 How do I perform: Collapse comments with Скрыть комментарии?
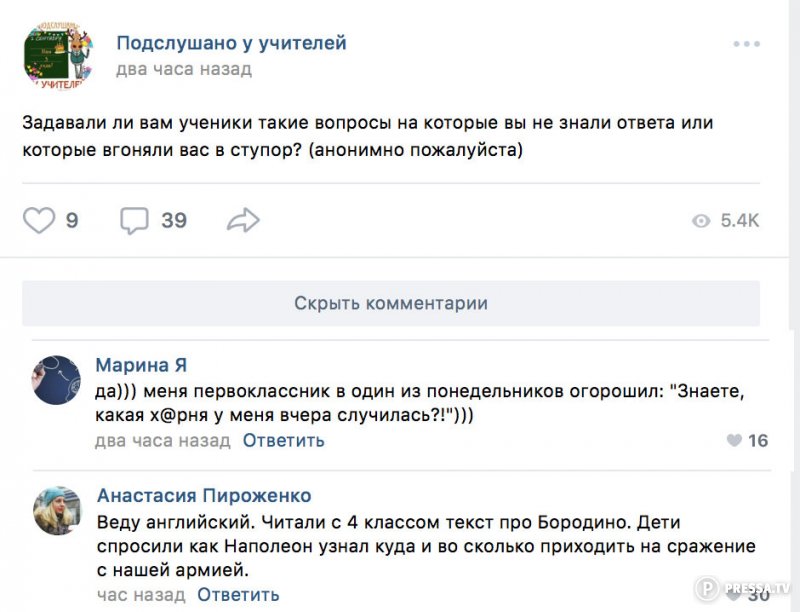point(391,303)
